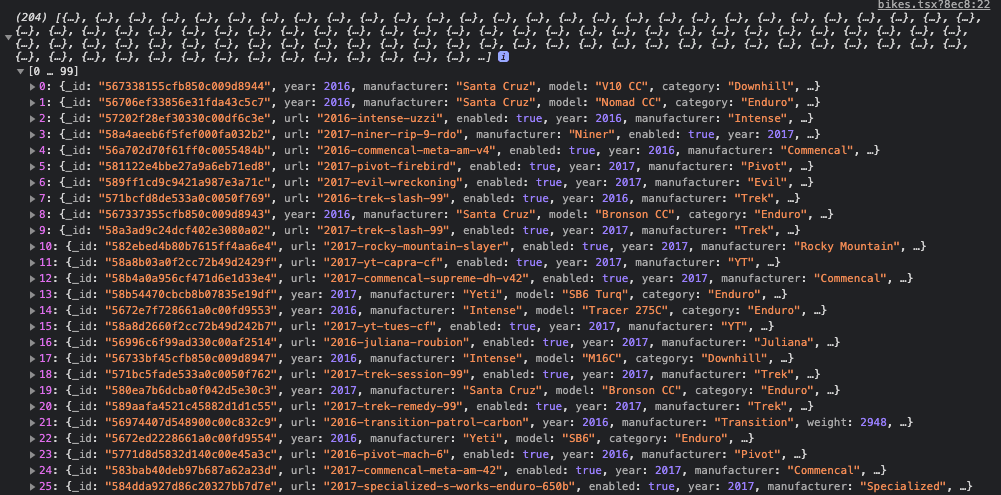Expand row 19 with 2017 Bronson CC

(33, 390)
